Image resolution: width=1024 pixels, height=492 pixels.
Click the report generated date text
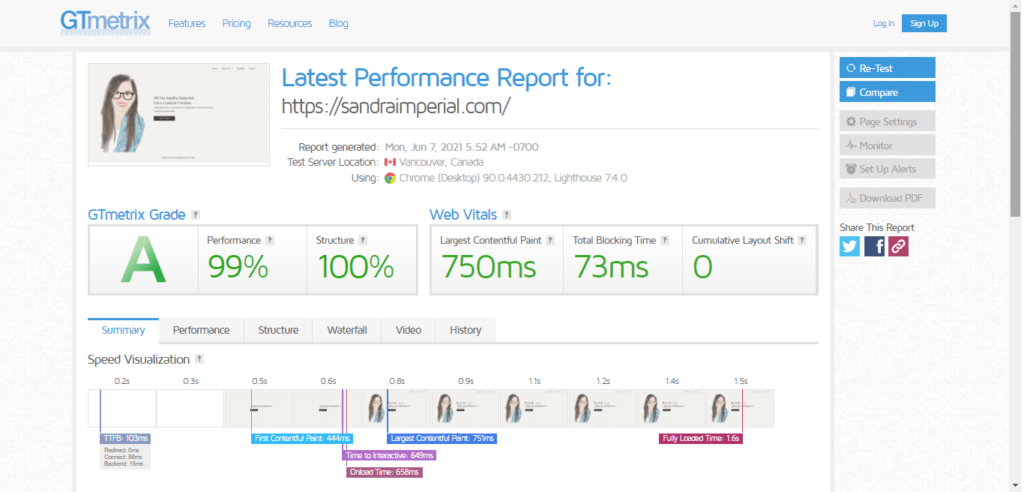tap(462, 147)
